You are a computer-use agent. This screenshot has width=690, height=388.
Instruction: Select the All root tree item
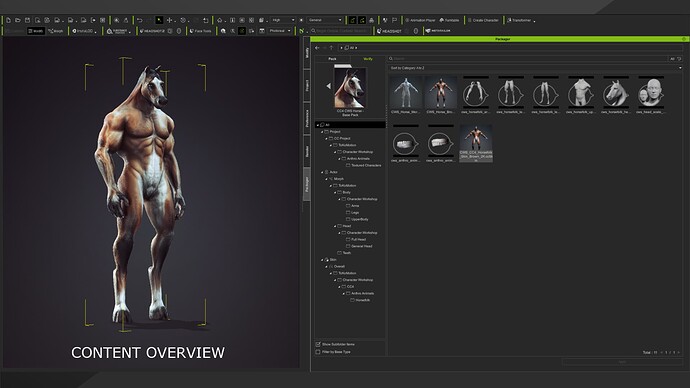(x=351, y=125)
